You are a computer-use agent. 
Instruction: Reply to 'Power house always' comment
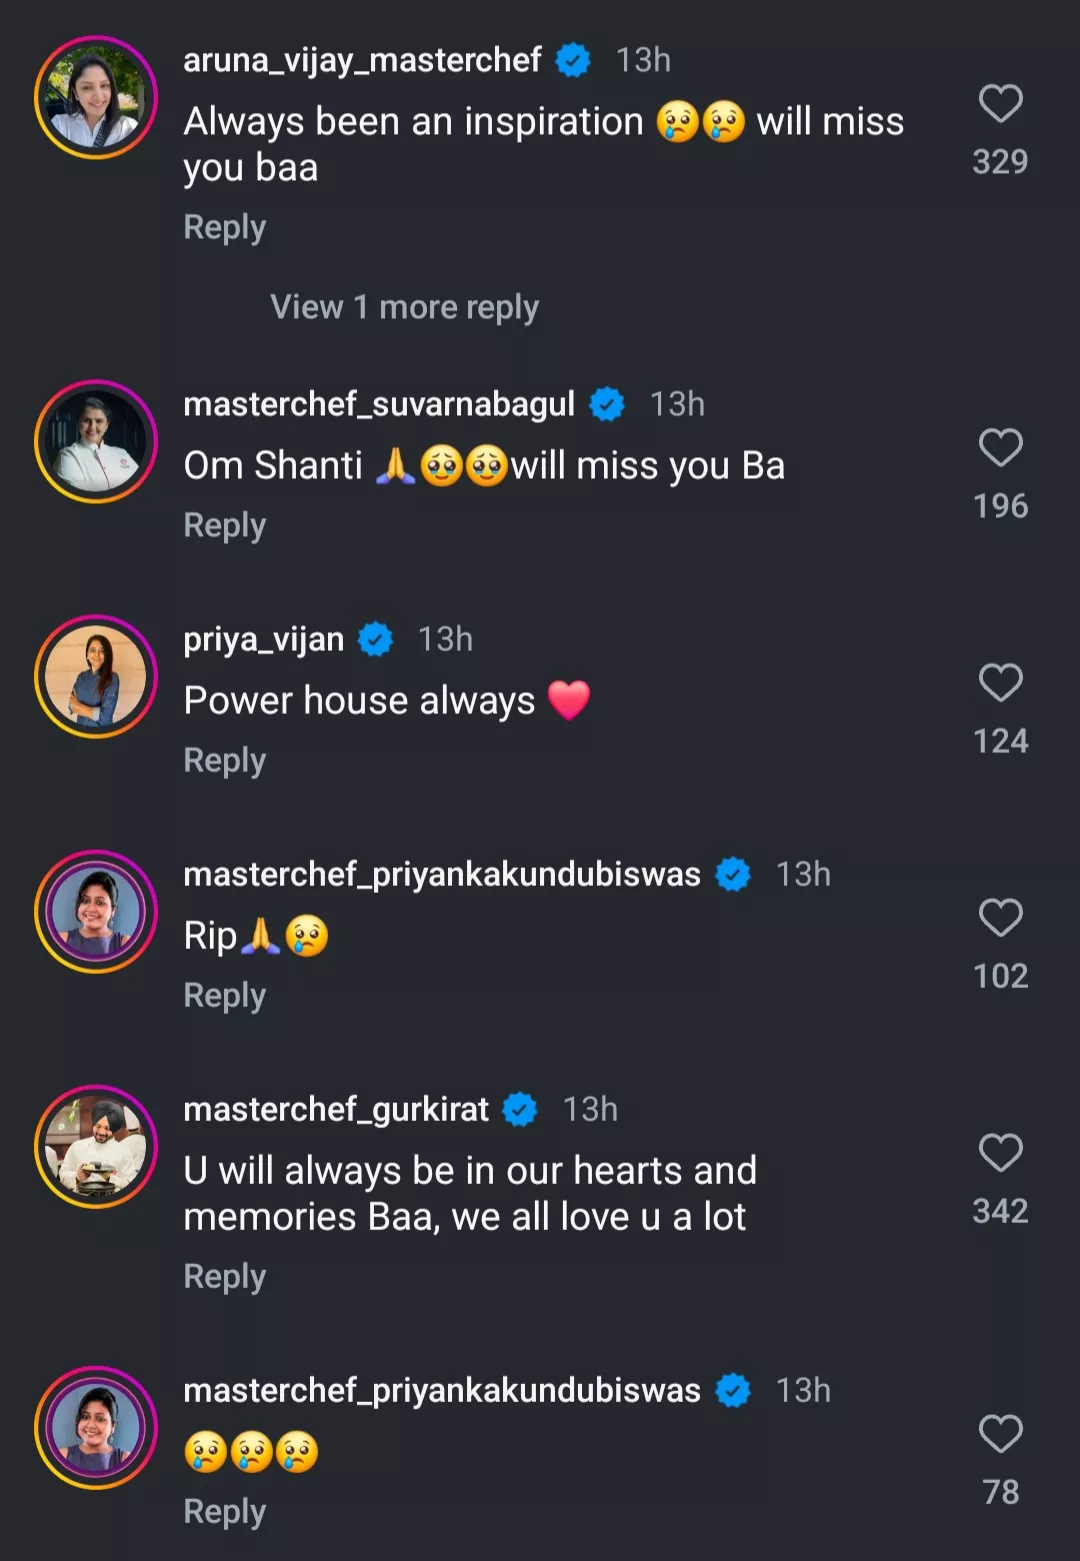click(225, 760)
